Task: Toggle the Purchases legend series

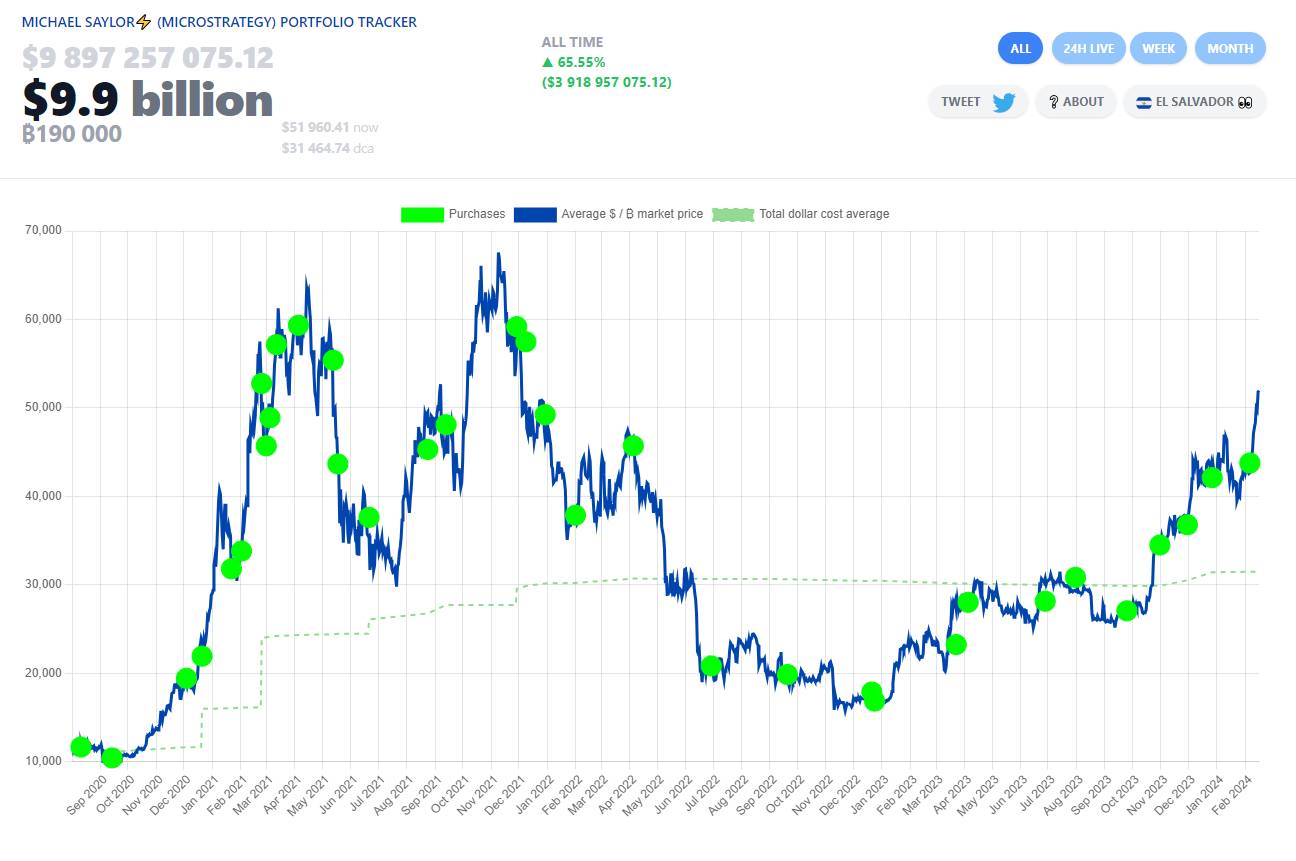Action: click(453, 214)
